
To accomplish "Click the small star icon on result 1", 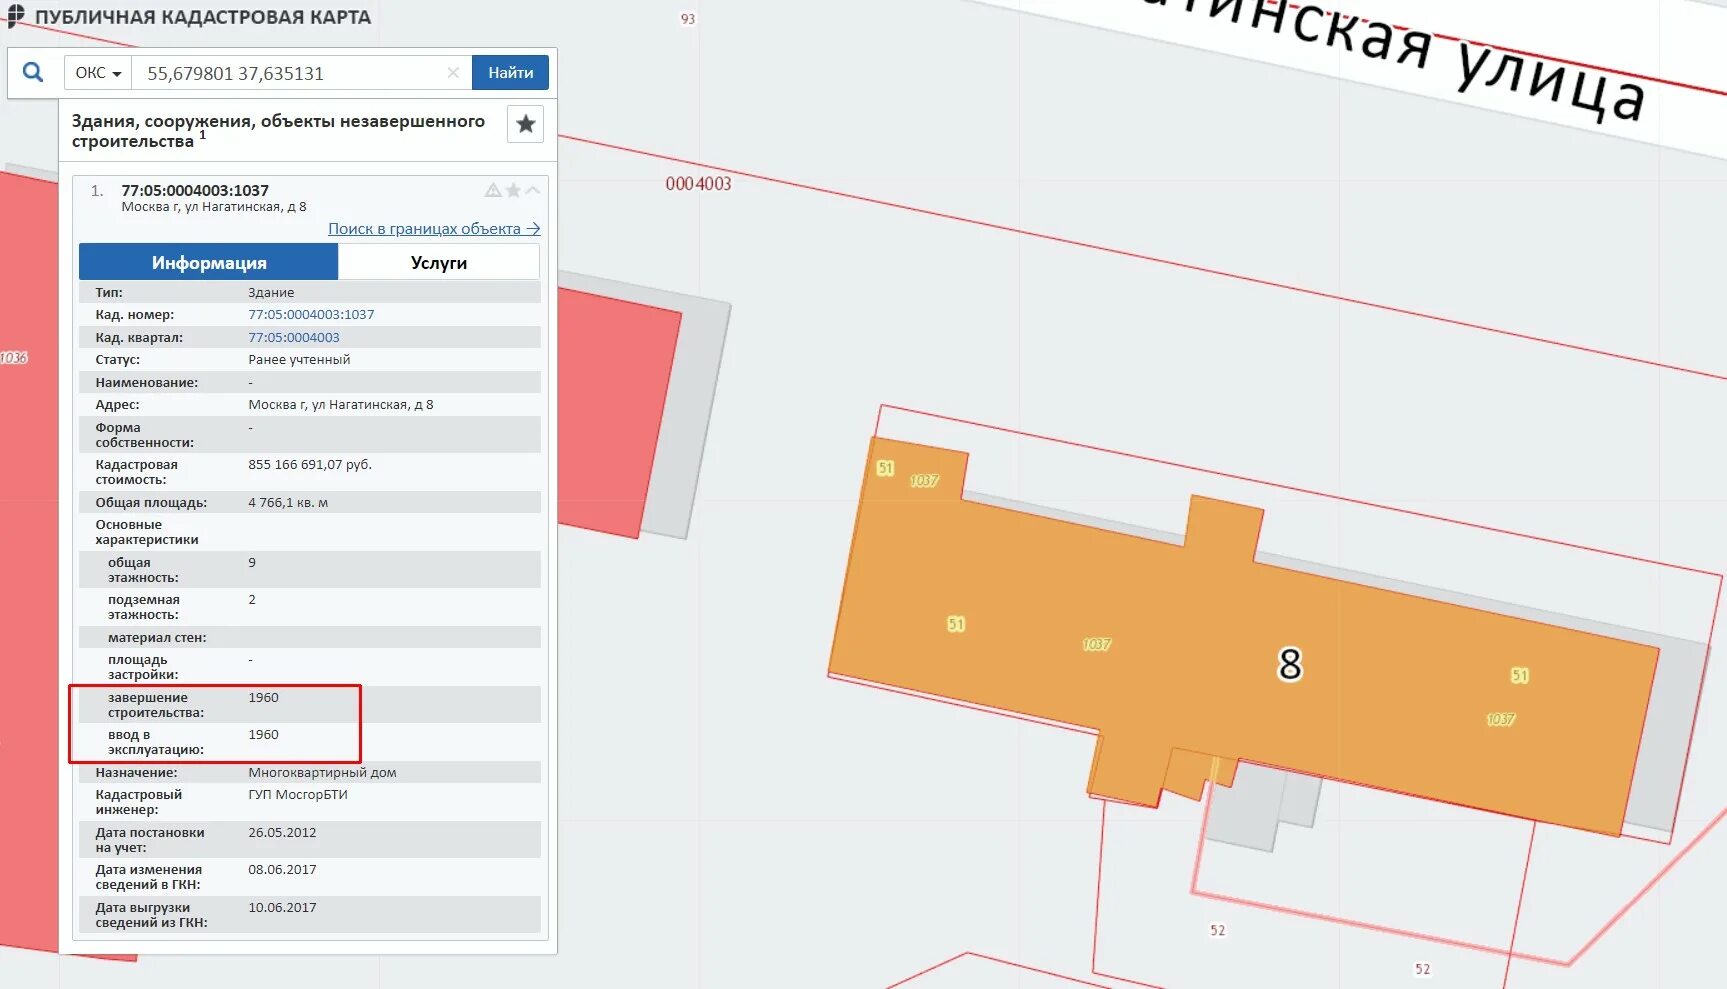I will (513, 190).
